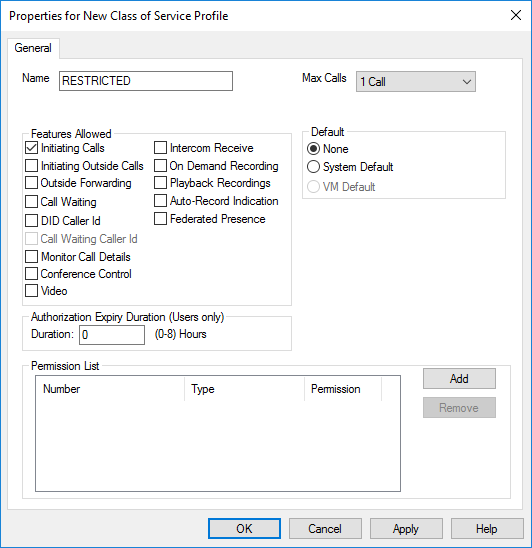Check Intercom Receive option
The image size is (532, 548).
pos(160,148)
